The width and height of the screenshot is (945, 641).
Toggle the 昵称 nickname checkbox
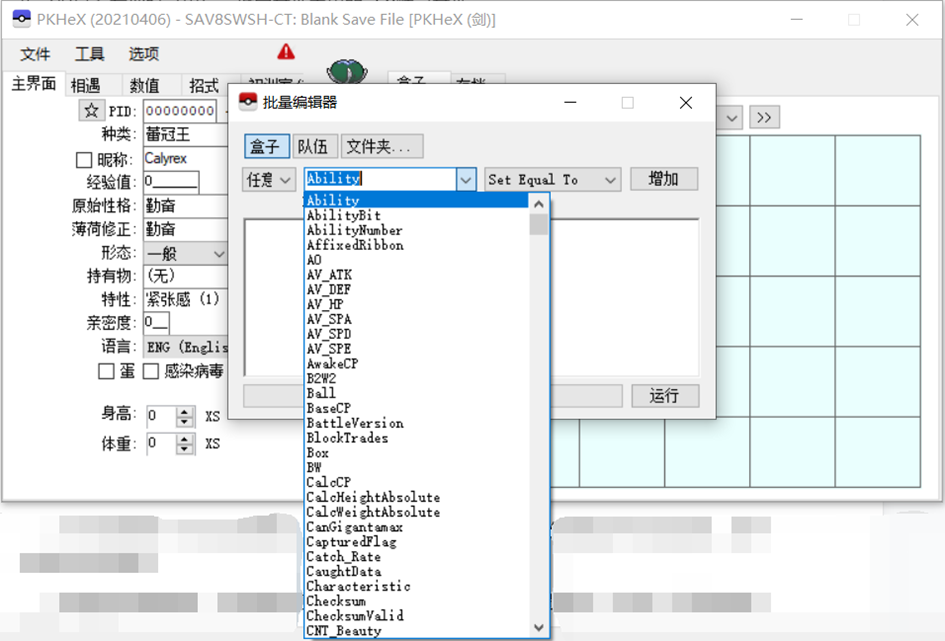coord(84,160)
